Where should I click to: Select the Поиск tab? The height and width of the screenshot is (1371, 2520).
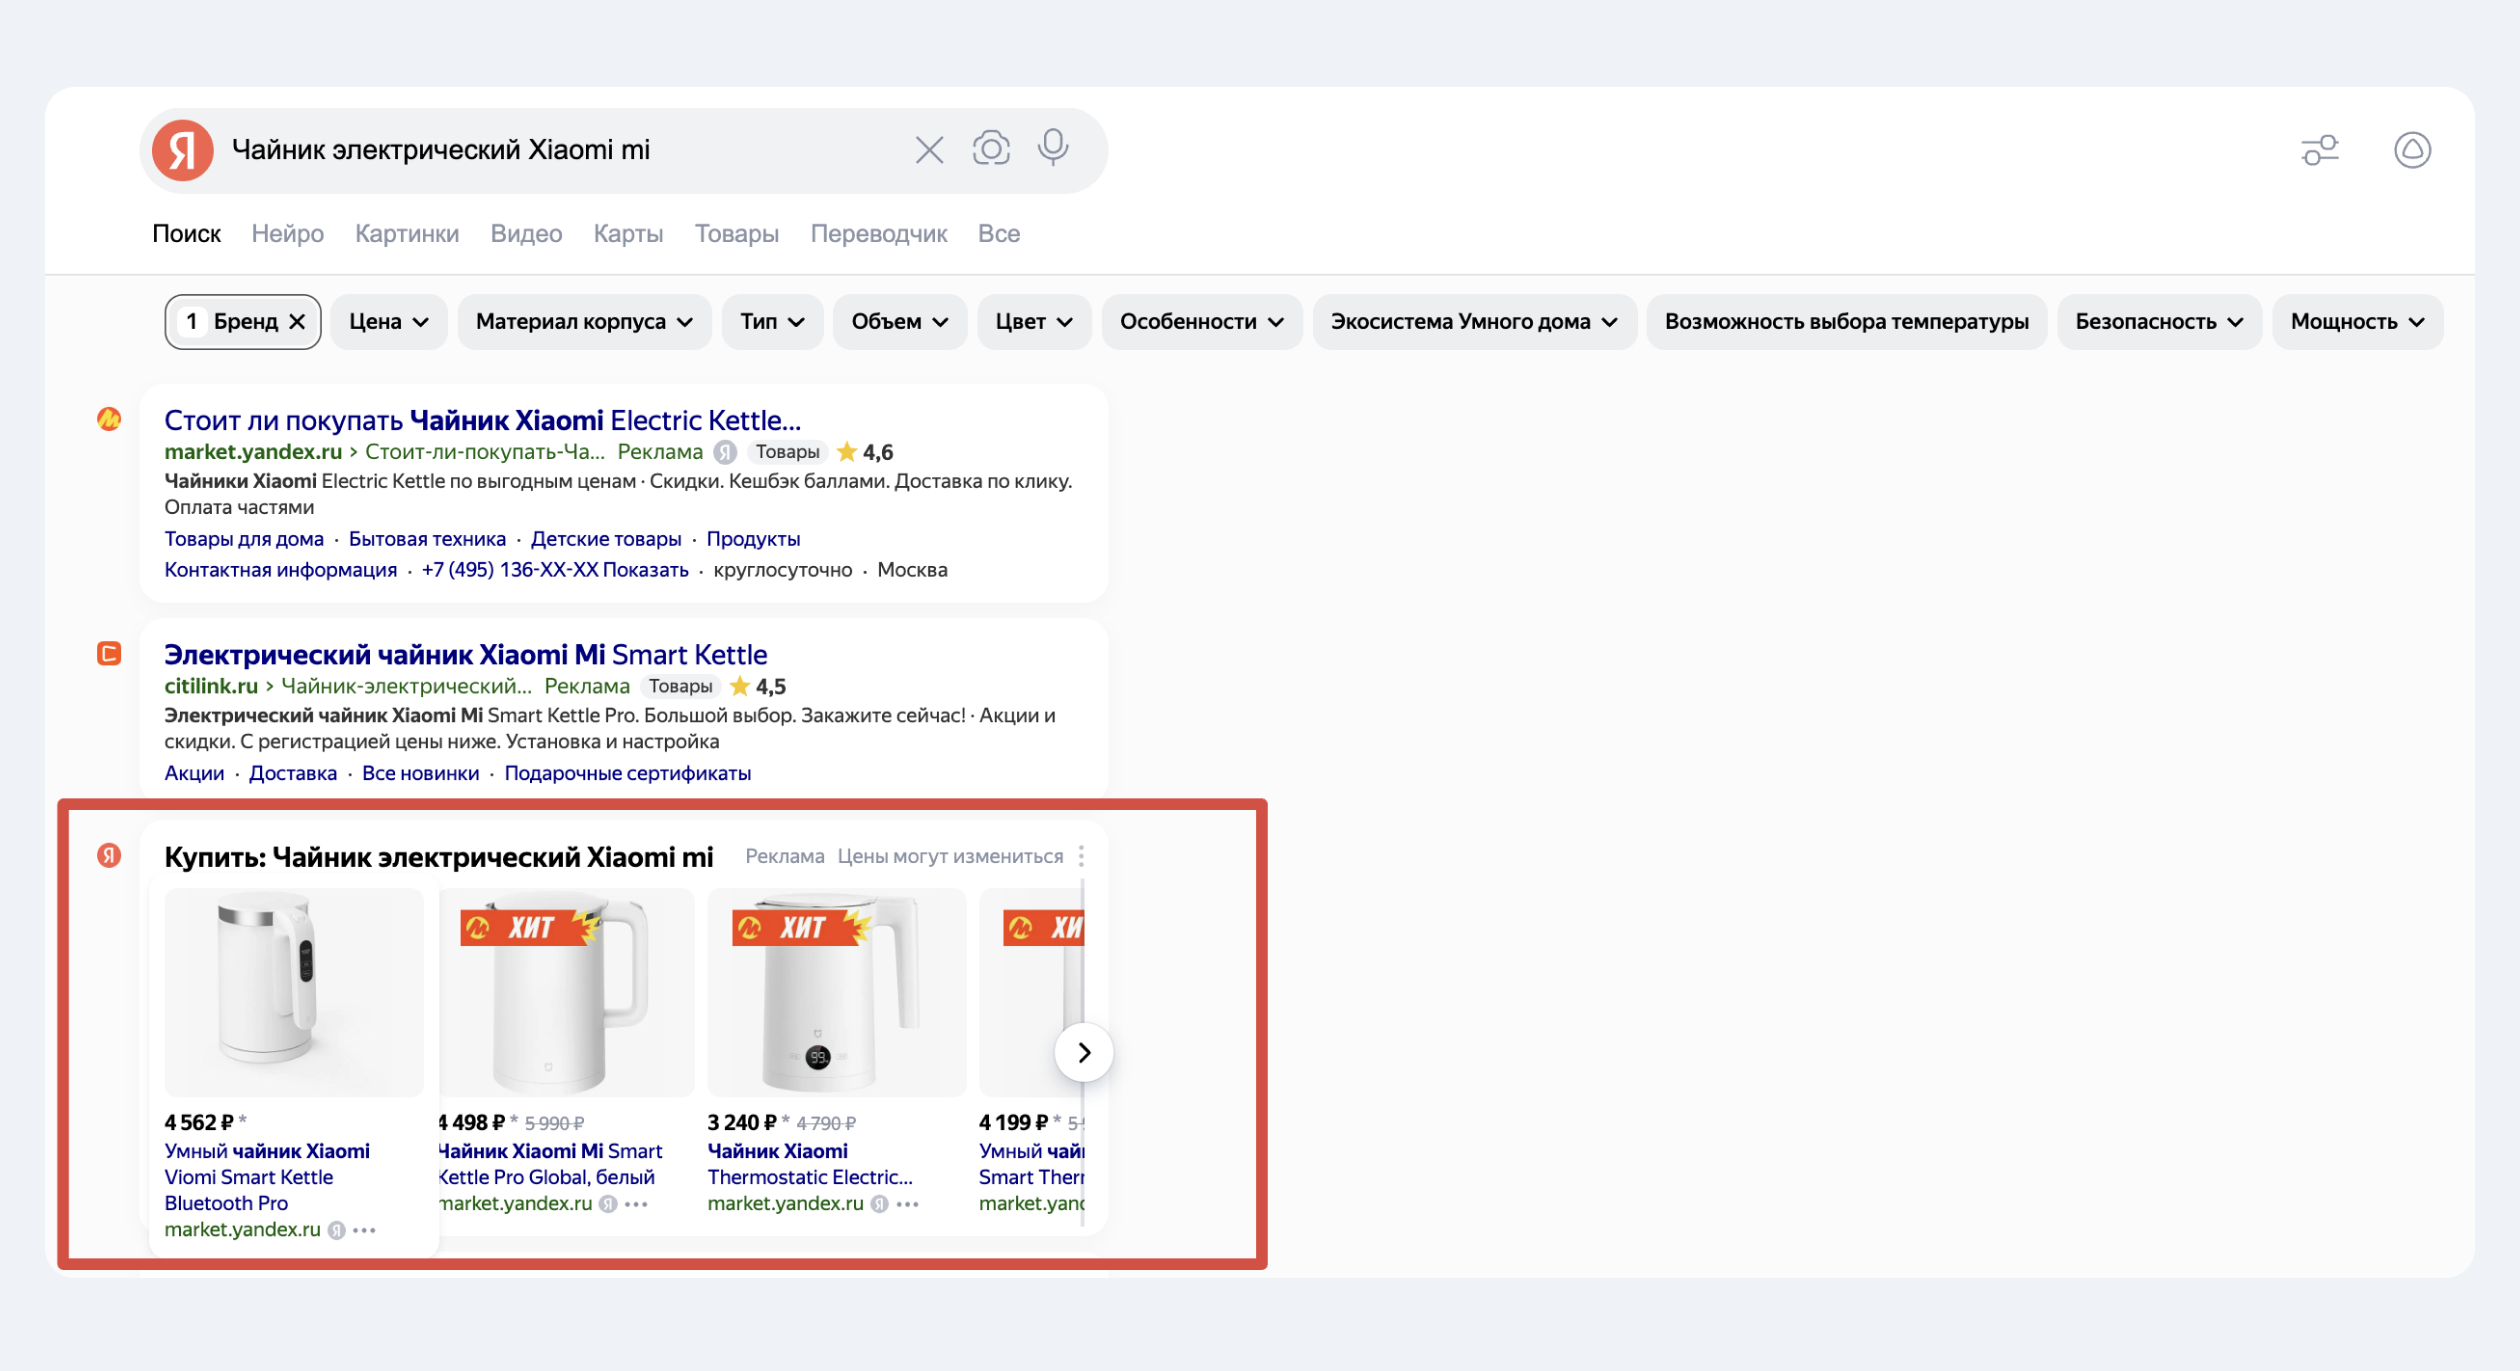tap(186, 233)
